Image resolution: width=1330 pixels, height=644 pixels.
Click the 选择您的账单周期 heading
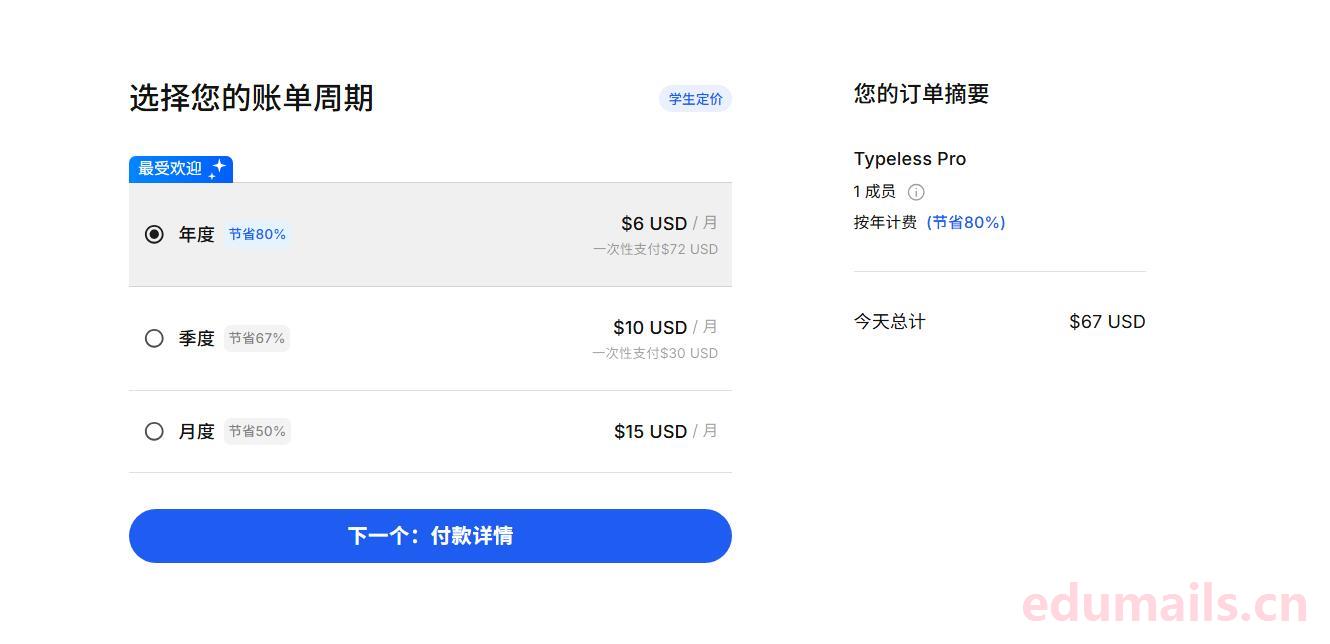(x=251, y=98)
